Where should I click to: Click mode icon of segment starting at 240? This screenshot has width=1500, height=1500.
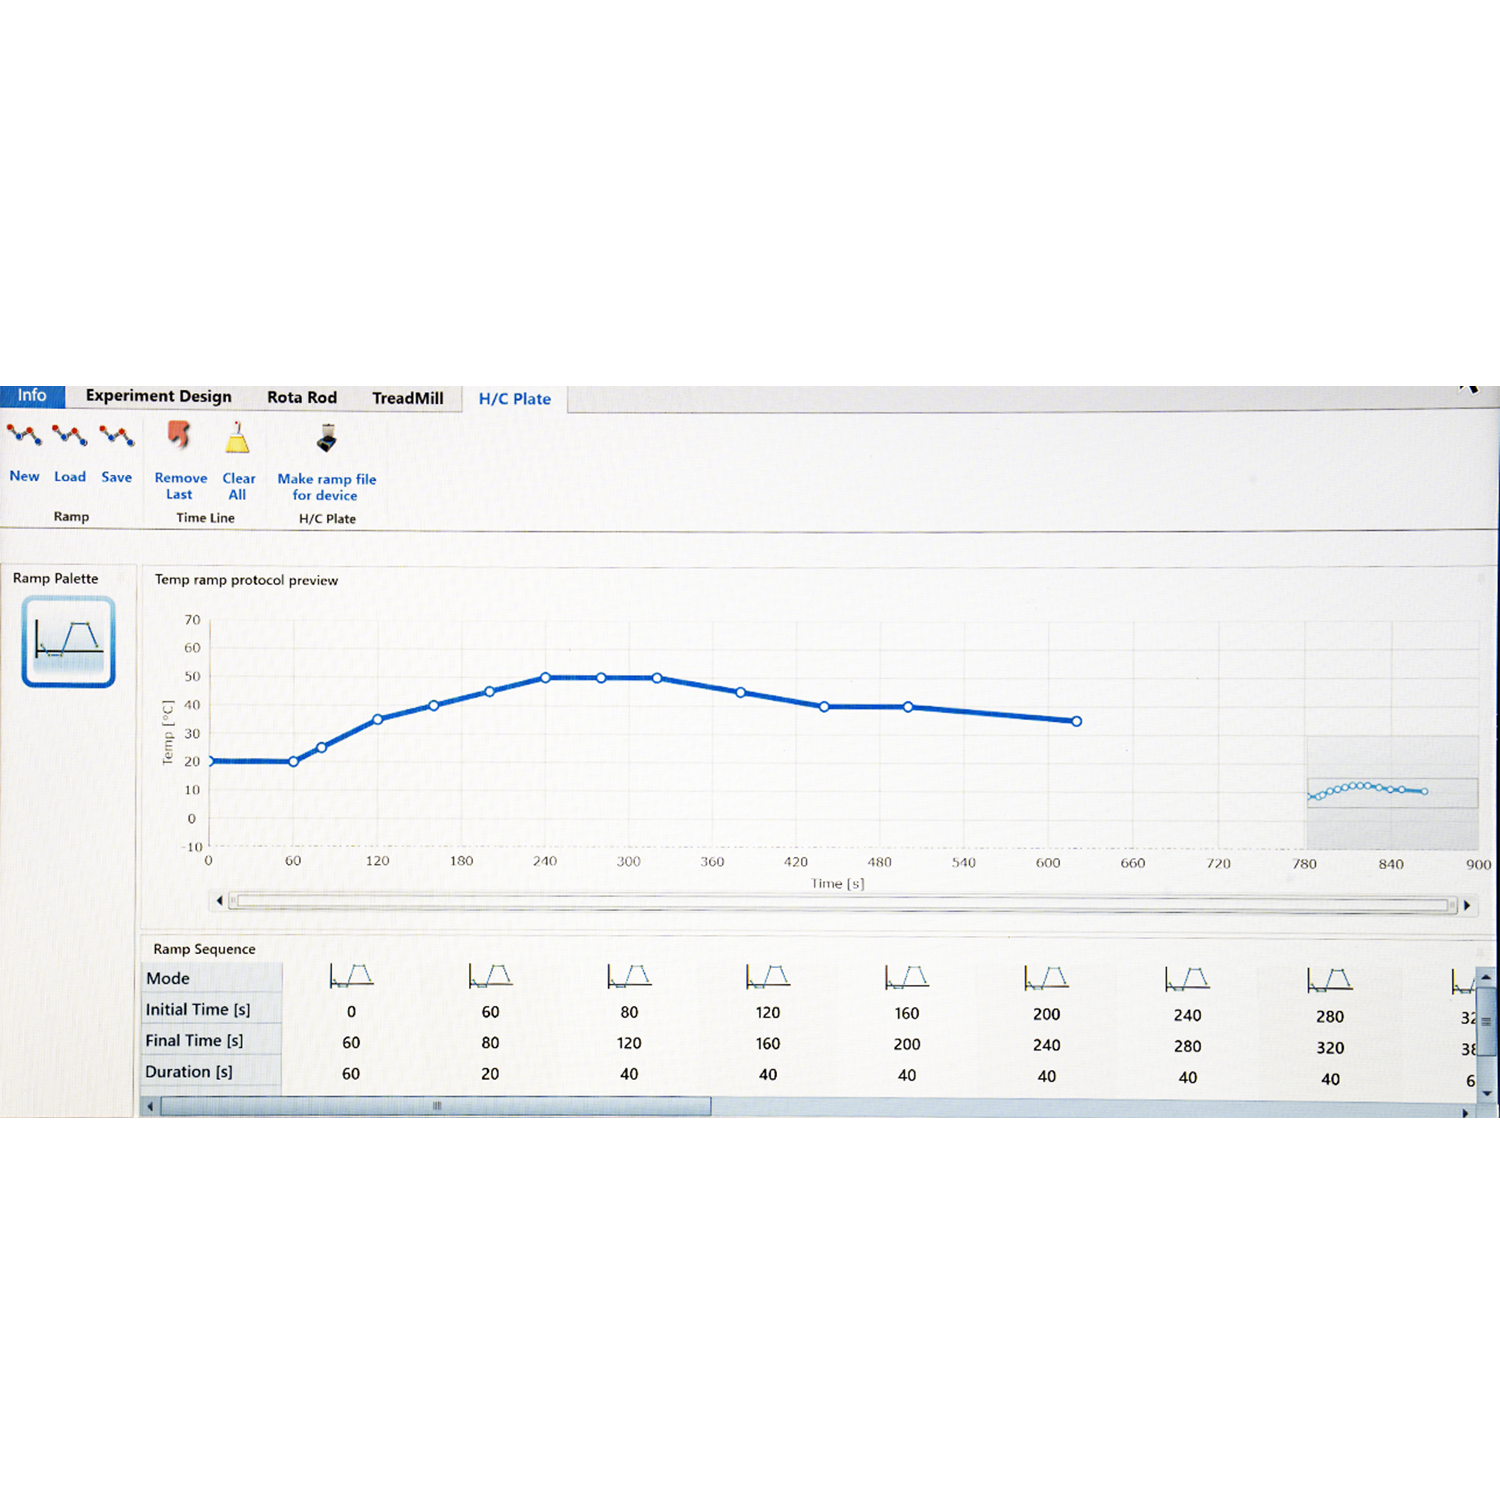pyautogui.click(x=1187, y=979)
